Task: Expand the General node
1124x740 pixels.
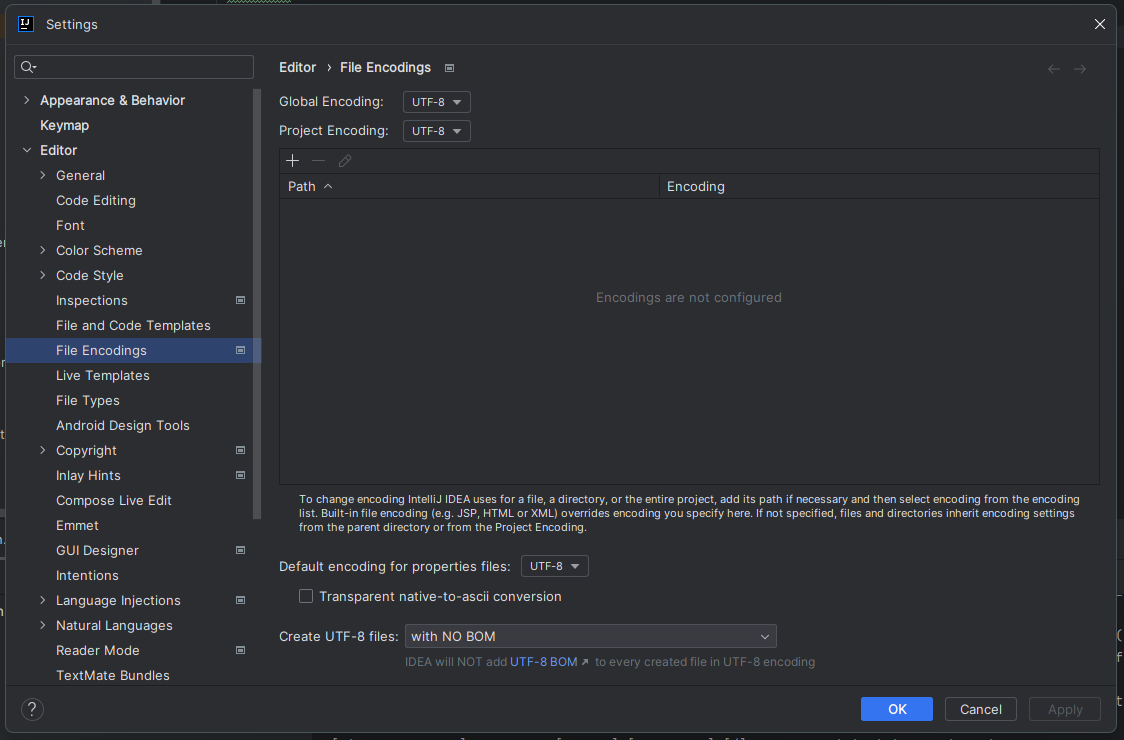Action: [43, 175]
